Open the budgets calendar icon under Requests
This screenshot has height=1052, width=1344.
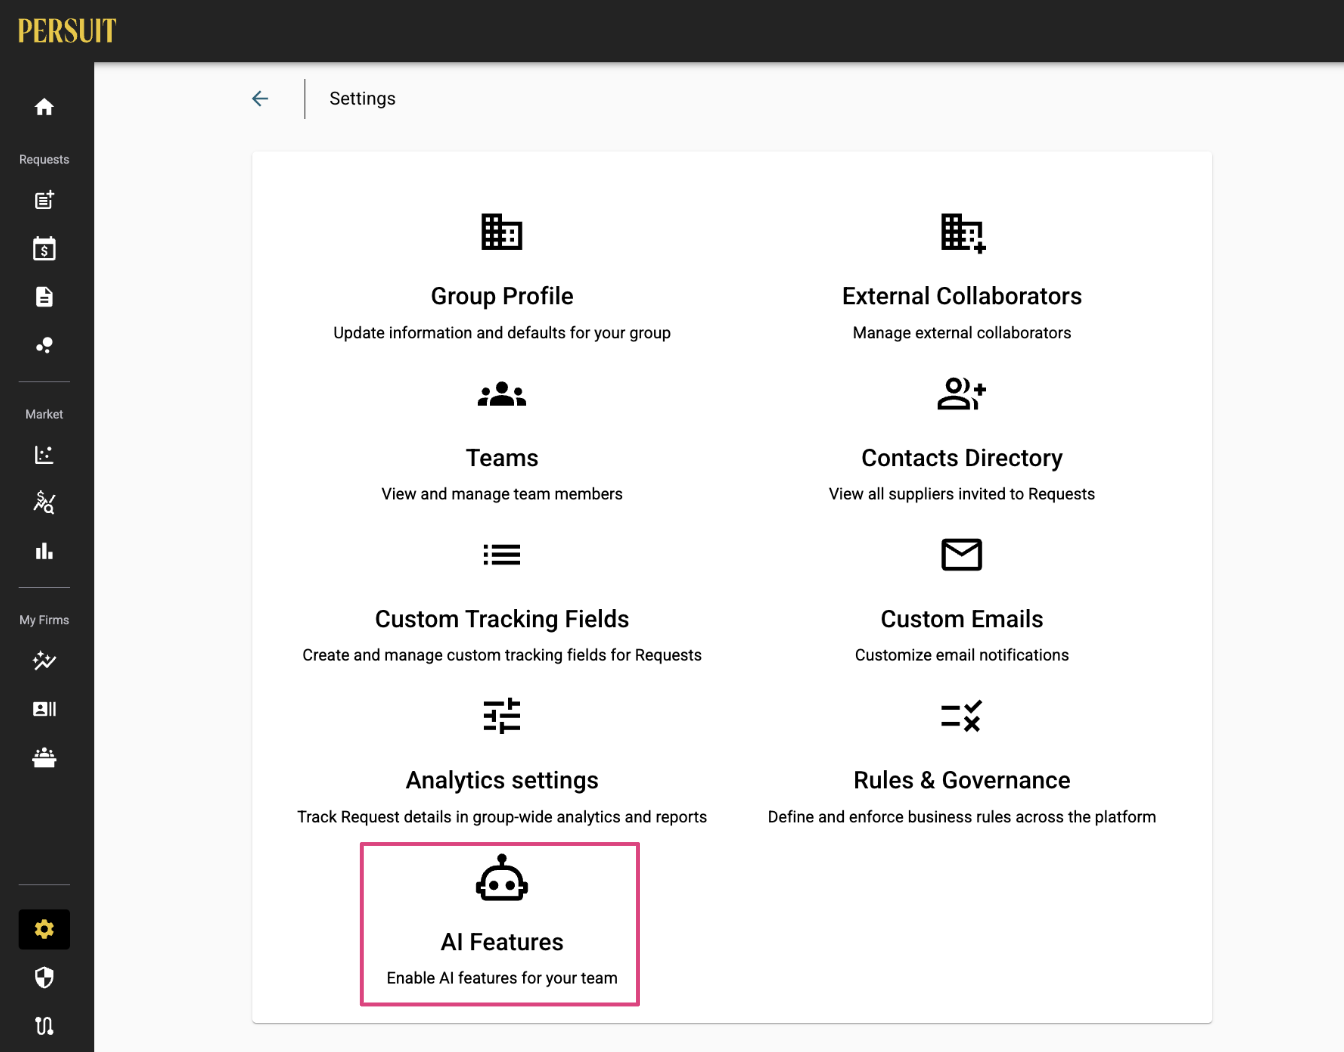44,248
